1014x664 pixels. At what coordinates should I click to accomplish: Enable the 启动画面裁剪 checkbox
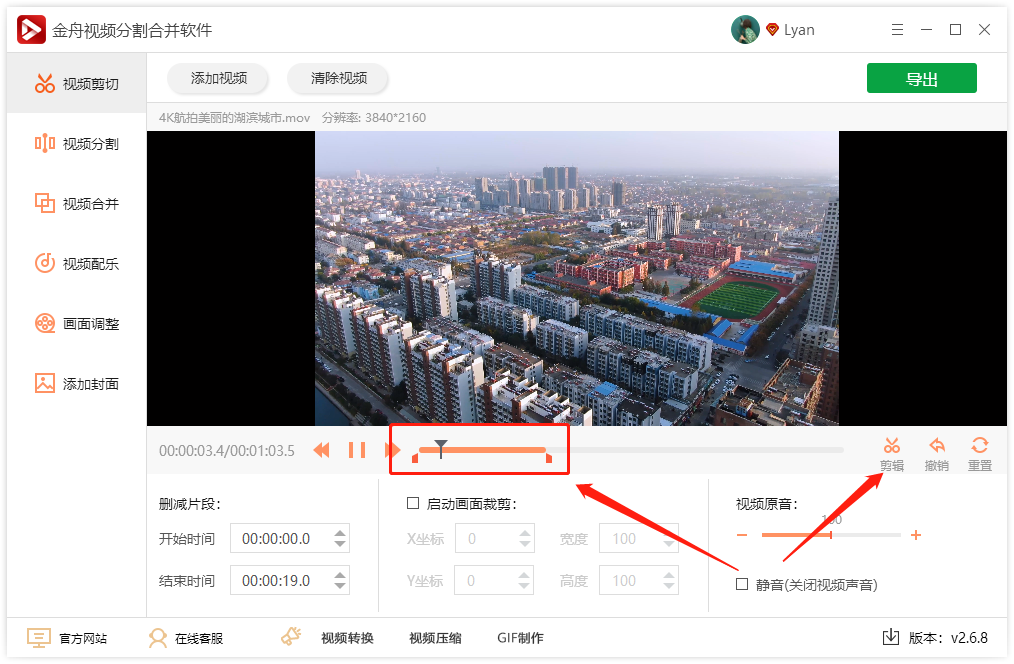[x=414, y=503]
